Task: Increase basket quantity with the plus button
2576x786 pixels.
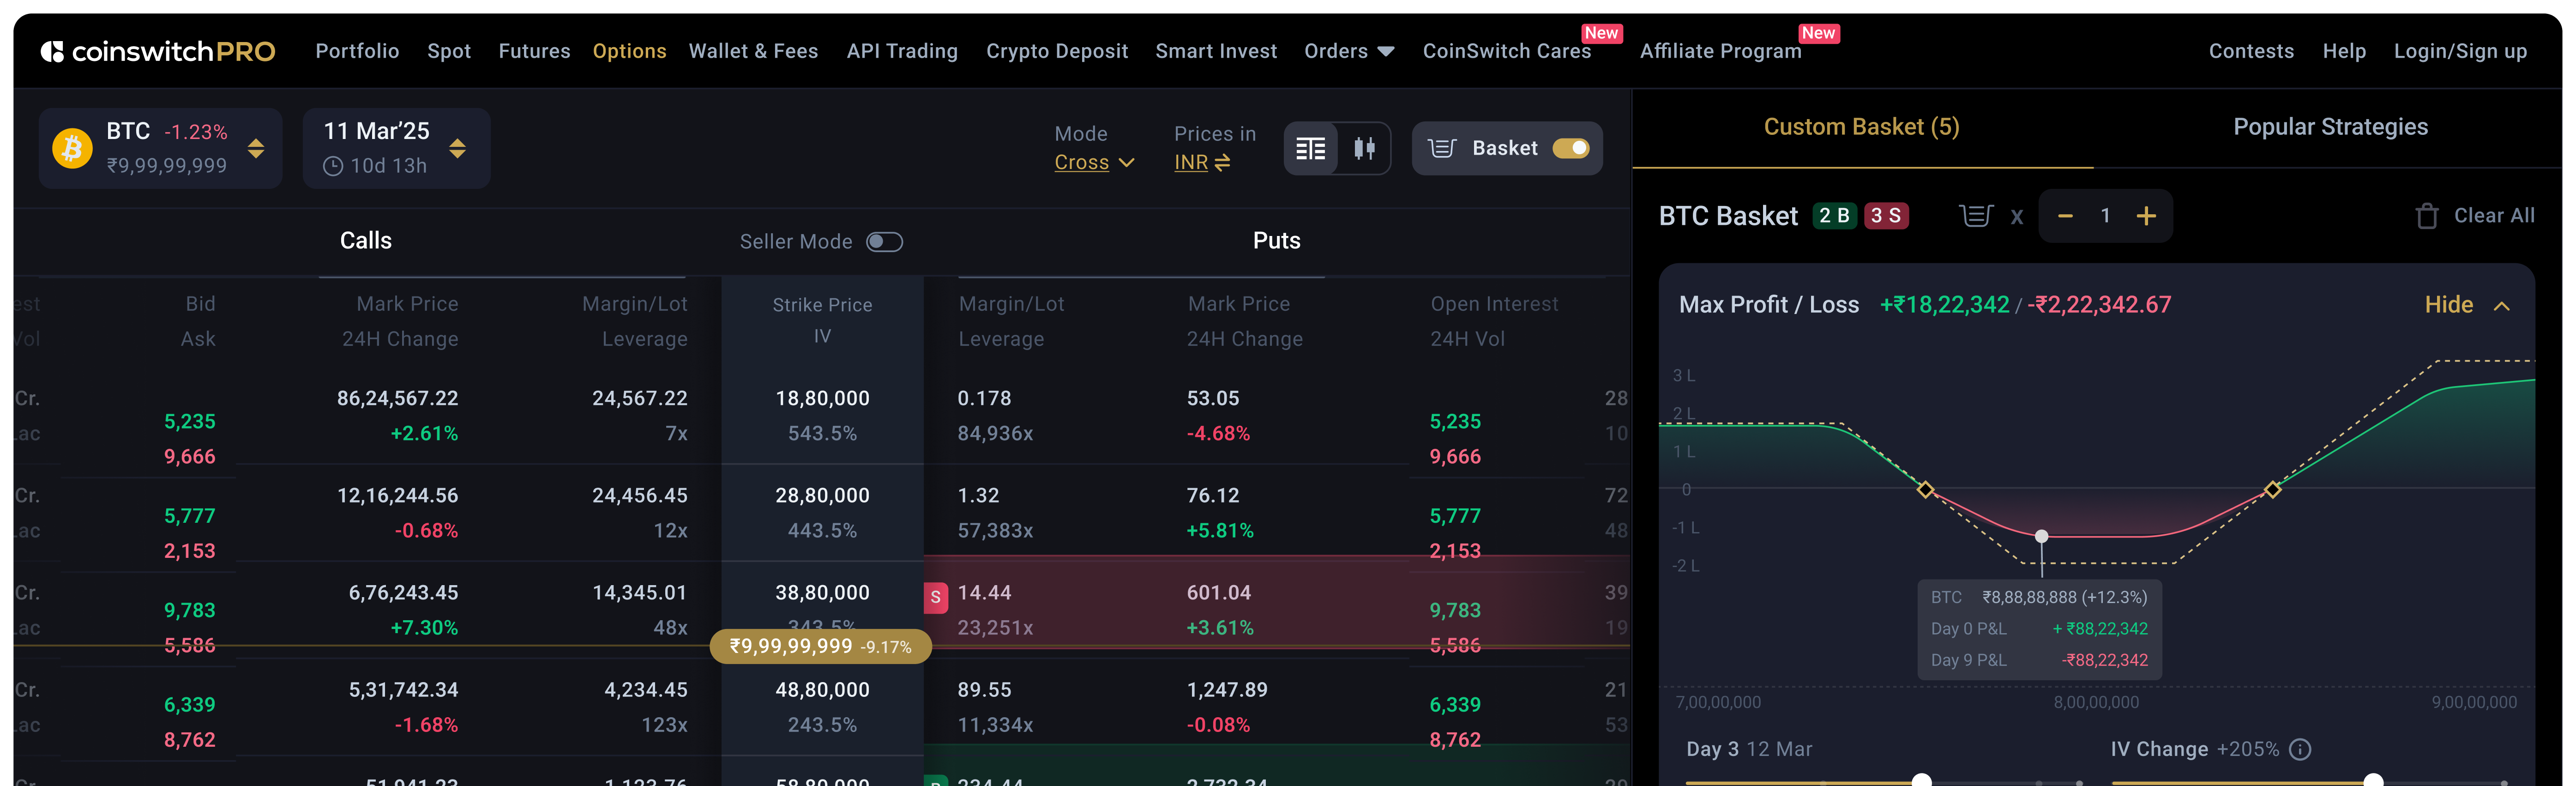Action: coord(2146,216)
